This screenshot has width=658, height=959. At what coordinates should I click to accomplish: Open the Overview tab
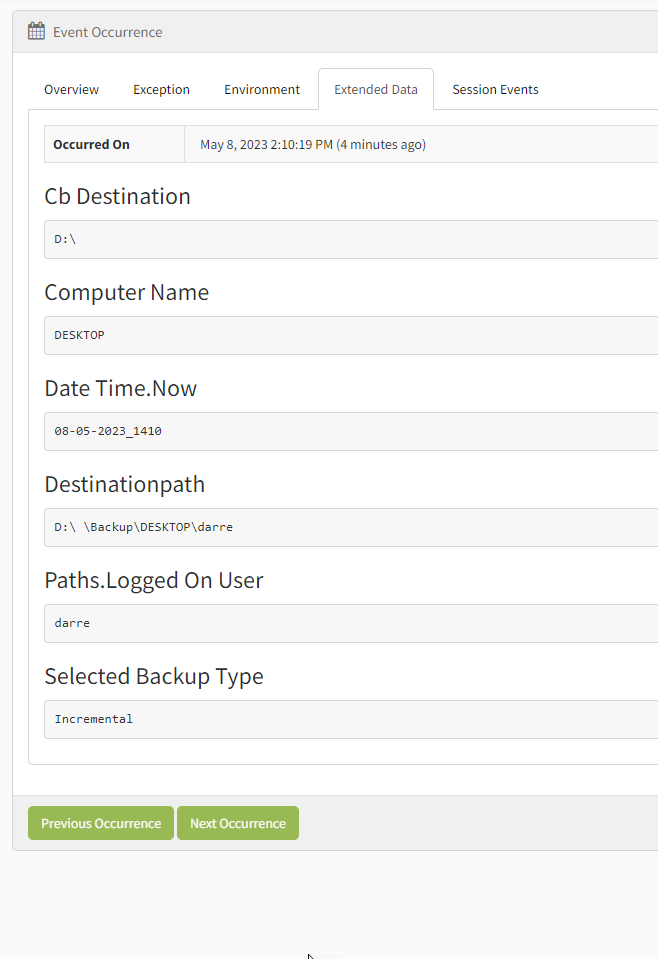tap(72, 89)
